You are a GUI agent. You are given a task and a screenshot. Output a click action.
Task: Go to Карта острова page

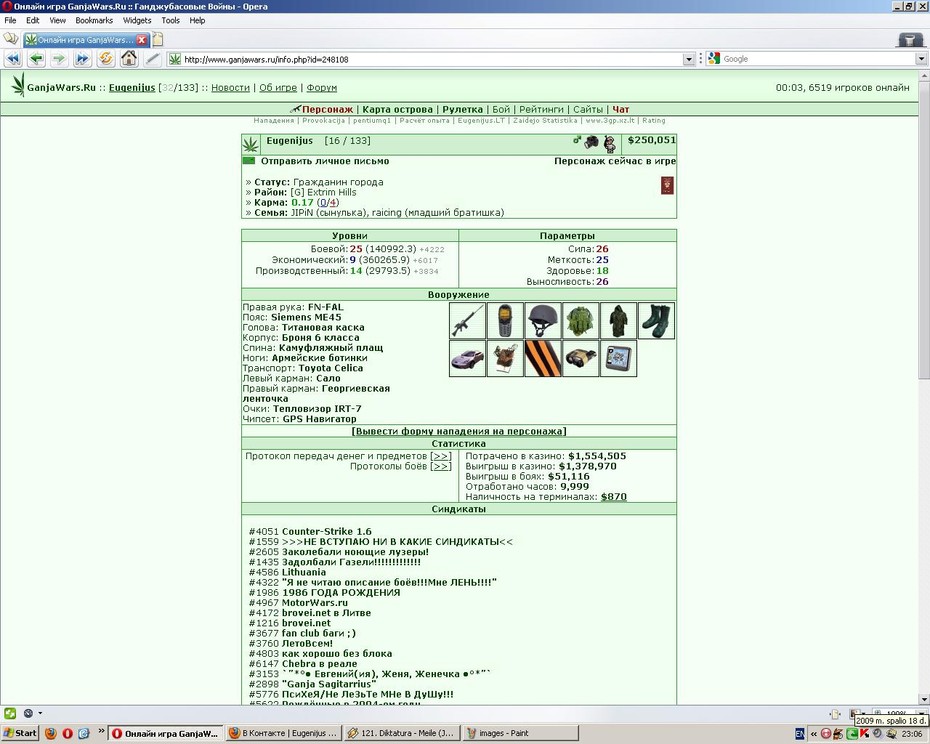click(x=397, y=110)
